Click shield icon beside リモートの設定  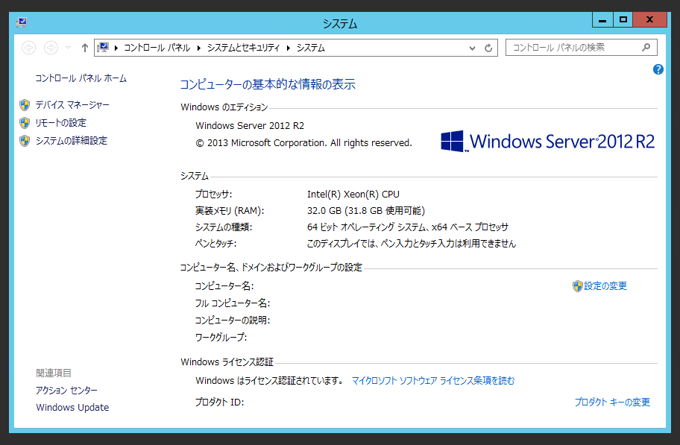tap(25, 123)
